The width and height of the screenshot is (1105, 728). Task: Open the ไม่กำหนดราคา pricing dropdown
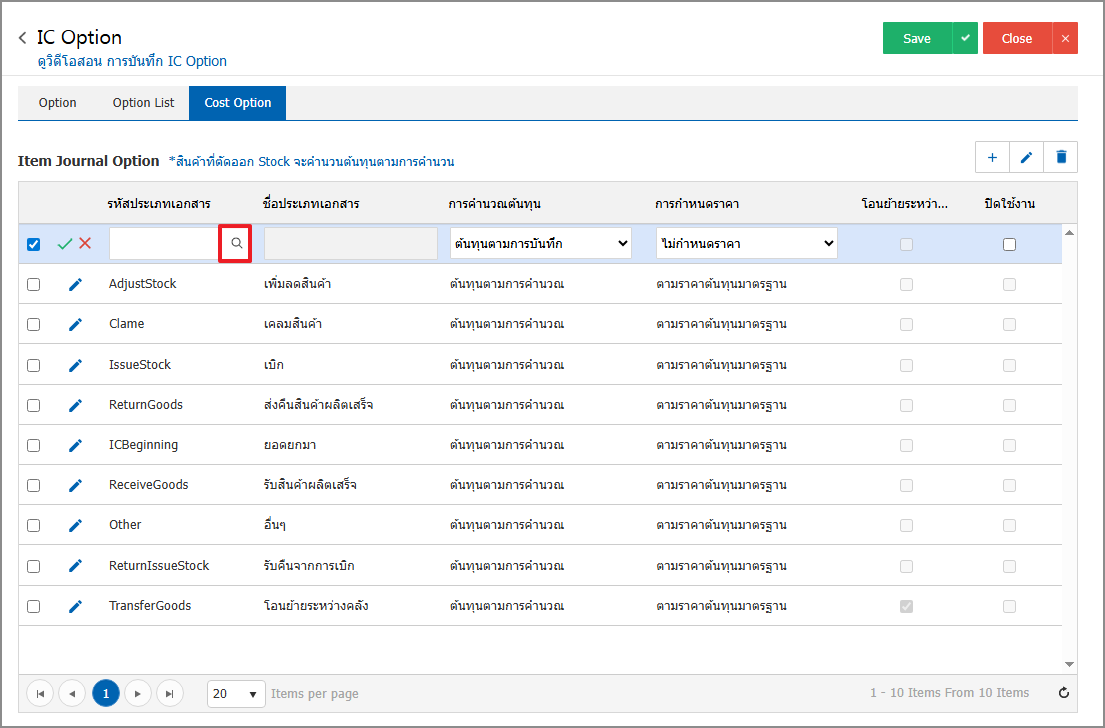point(746,244)
